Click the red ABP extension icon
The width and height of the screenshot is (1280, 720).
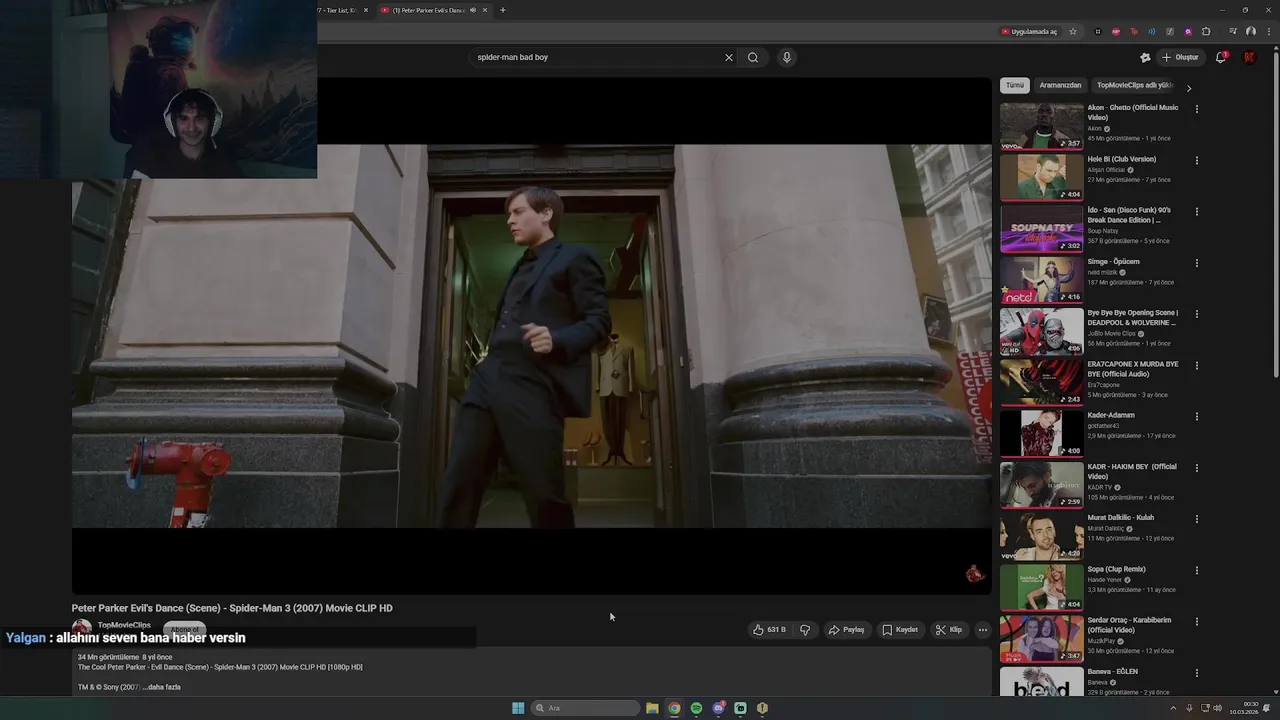1116,31
